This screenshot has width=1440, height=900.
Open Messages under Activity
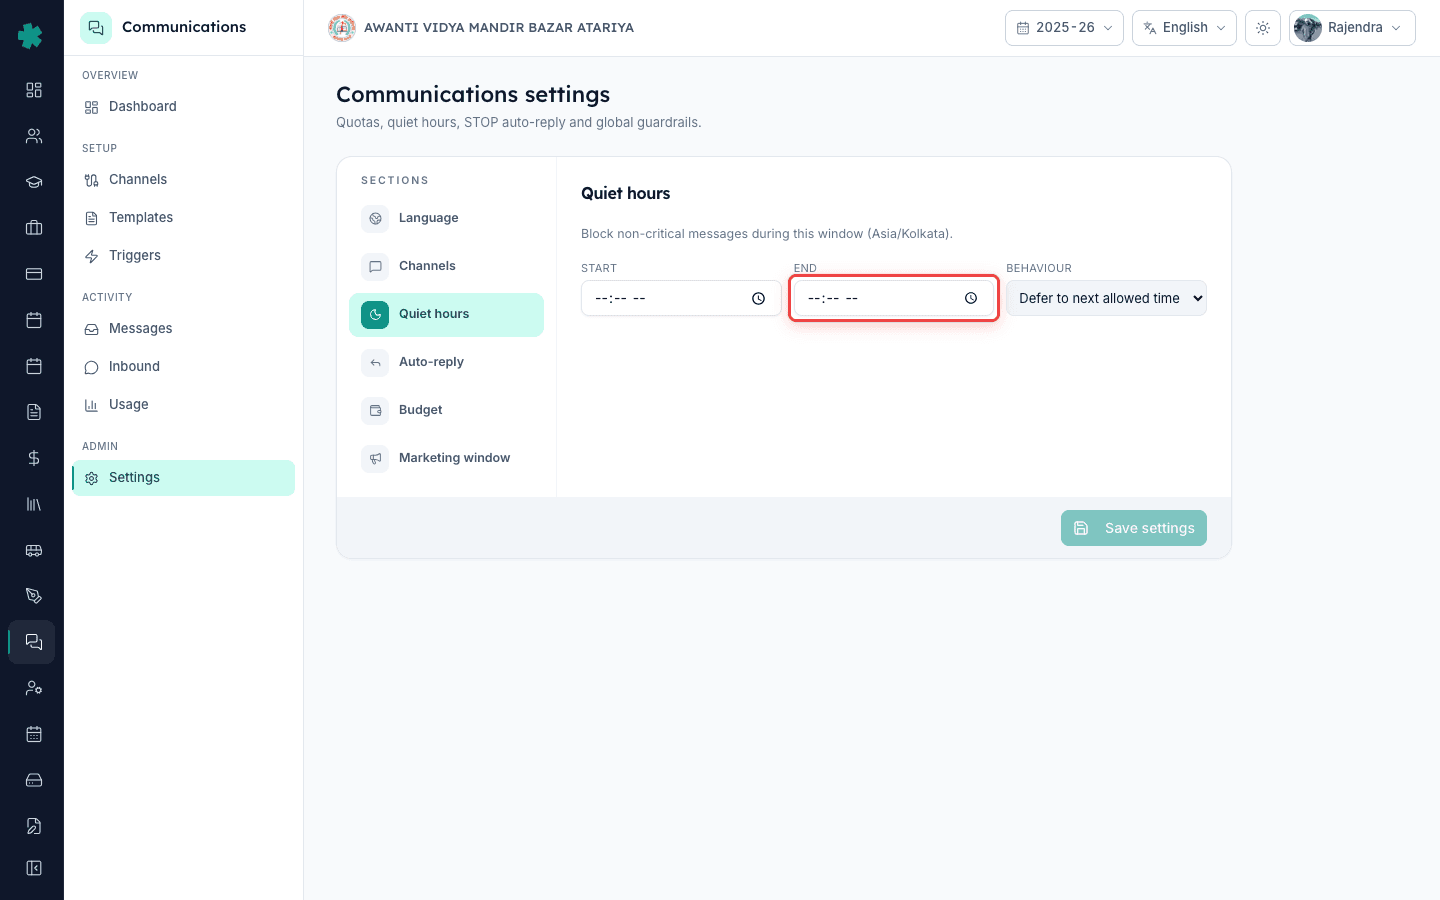click(x=183, y=329)
